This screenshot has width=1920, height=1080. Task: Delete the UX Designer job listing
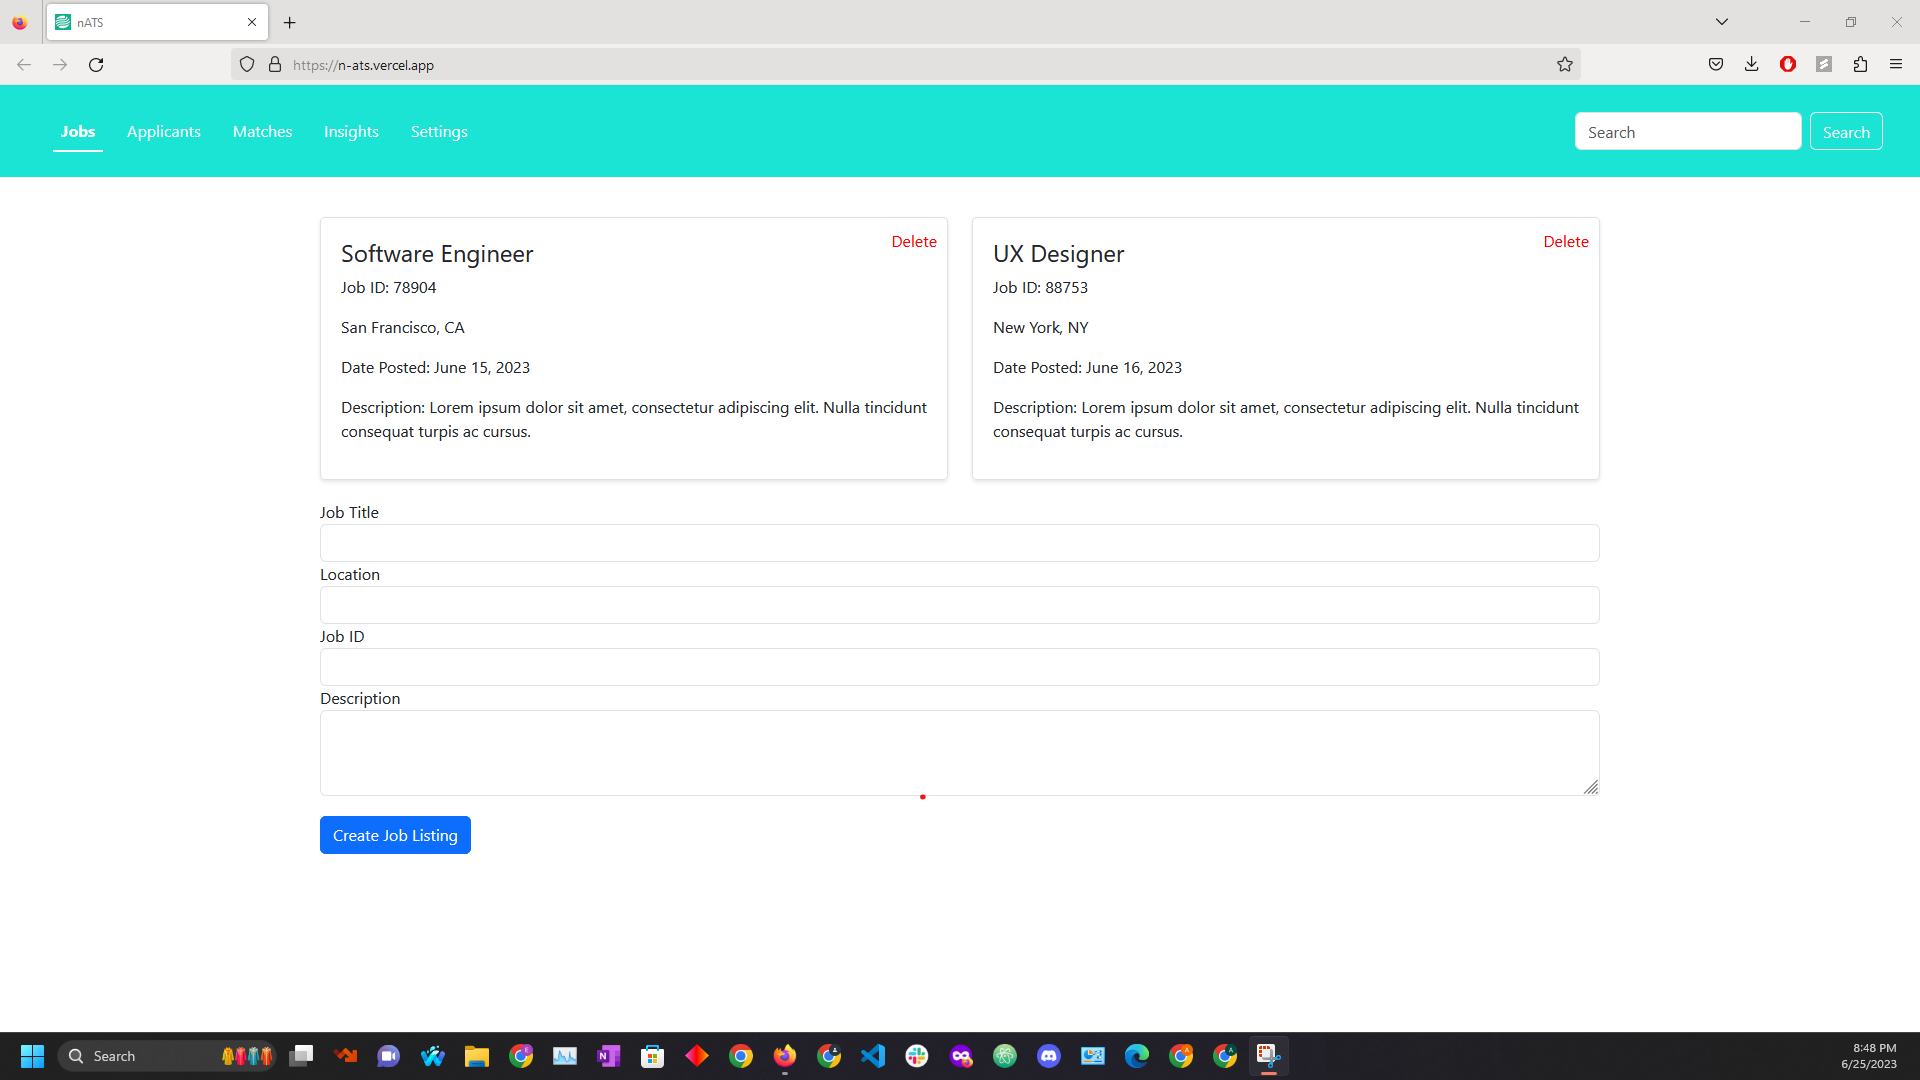(x=1566, y=242)
